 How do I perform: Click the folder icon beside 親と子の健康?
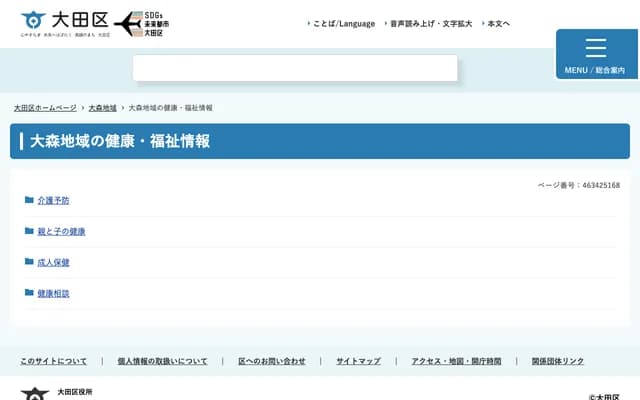(x=29, y=231)
